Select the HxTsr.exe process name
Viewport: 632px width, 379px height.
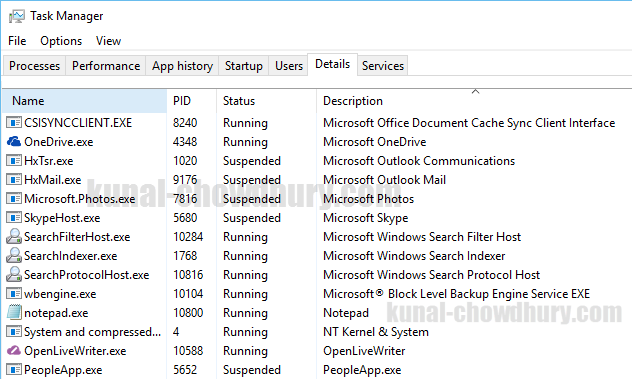pyautogui.click(x=48, y=161)
